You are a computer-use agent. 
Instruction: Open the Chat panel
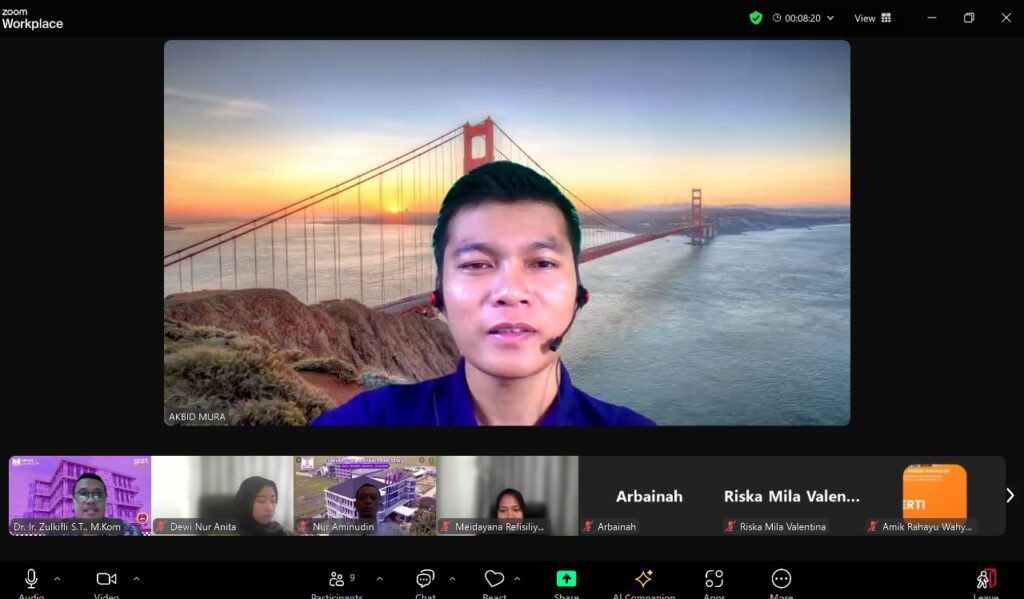425,581
